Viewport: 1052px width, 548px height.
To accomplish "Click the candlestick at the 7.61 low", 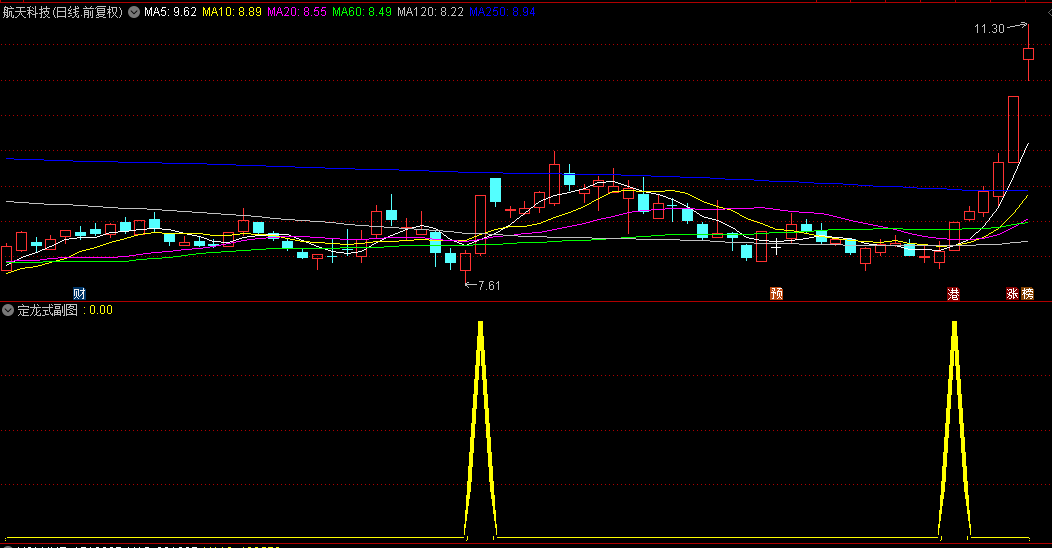I will pos(465,262).
